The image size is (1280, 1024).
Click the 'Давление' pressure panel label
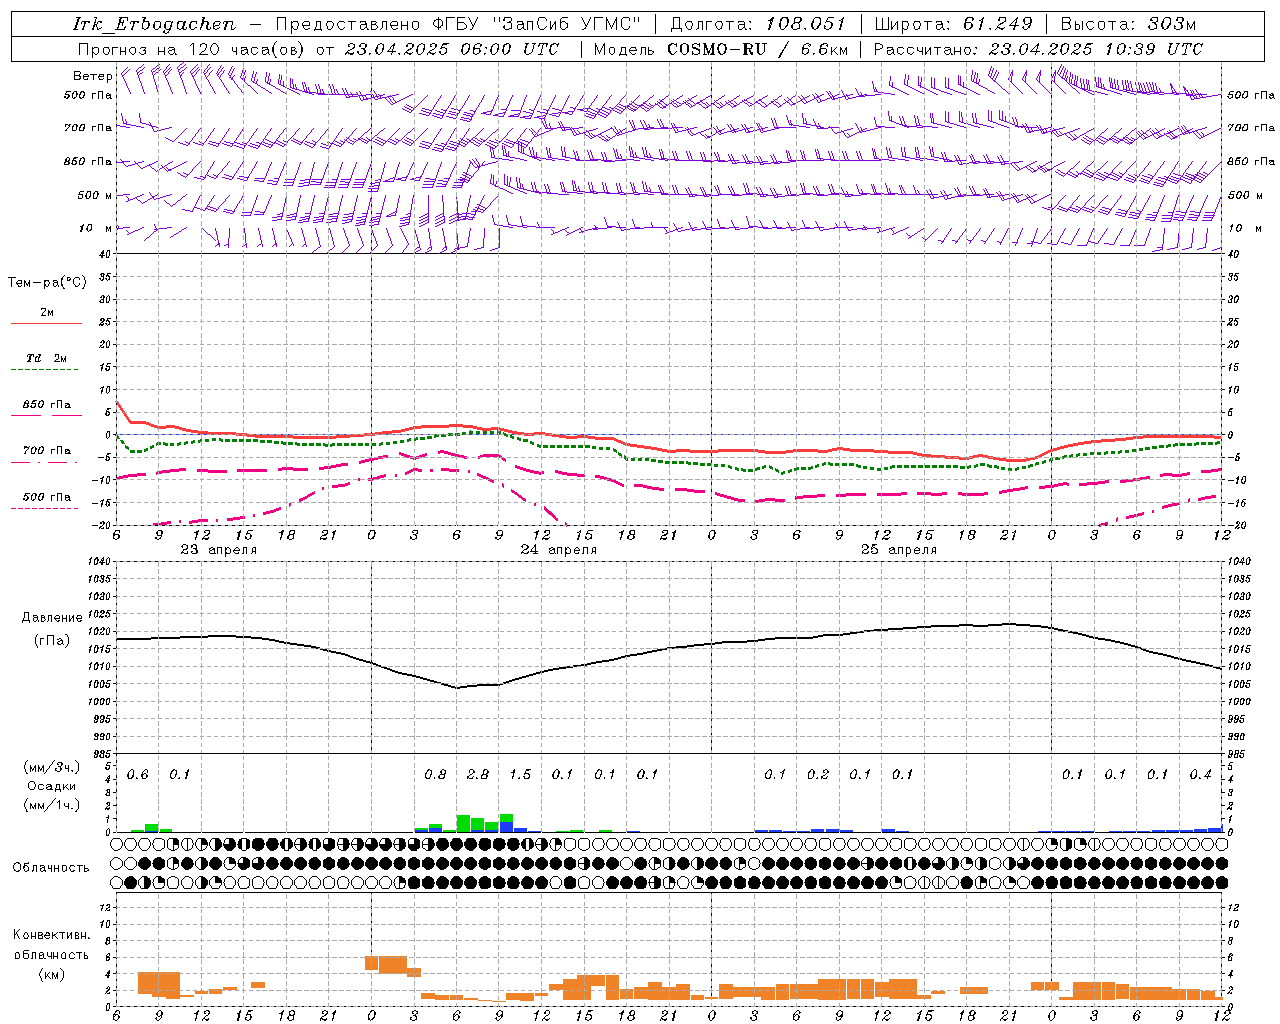52,618
